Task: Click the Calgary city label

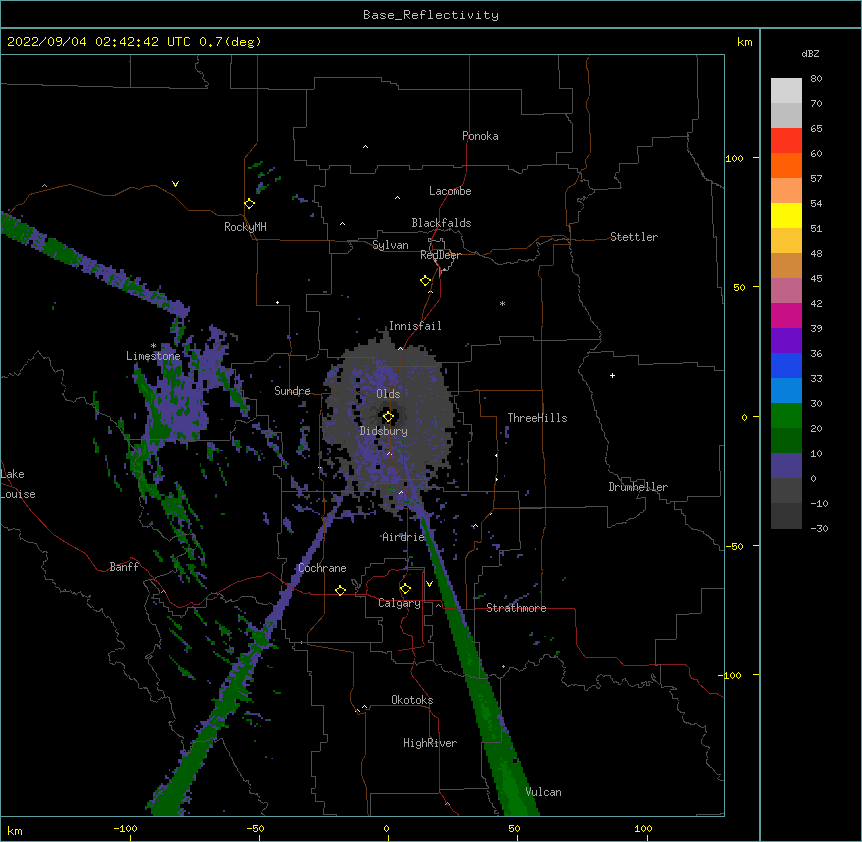Action: pyautogui.click(x=399, y=603)
